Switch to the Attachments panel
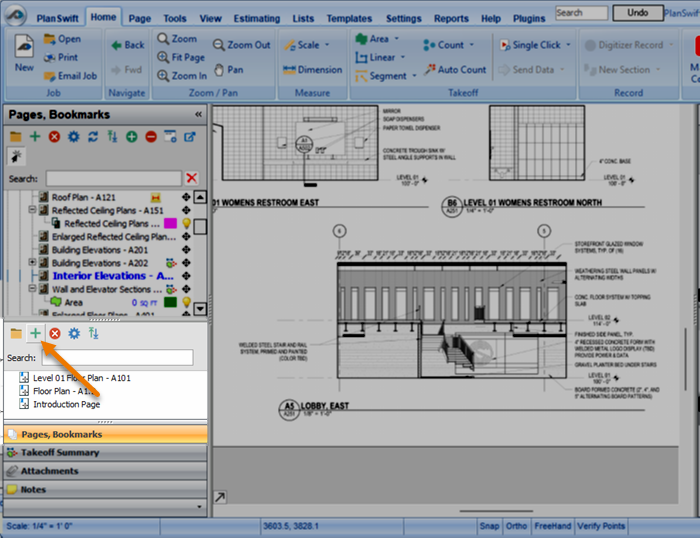 point(105,471)
